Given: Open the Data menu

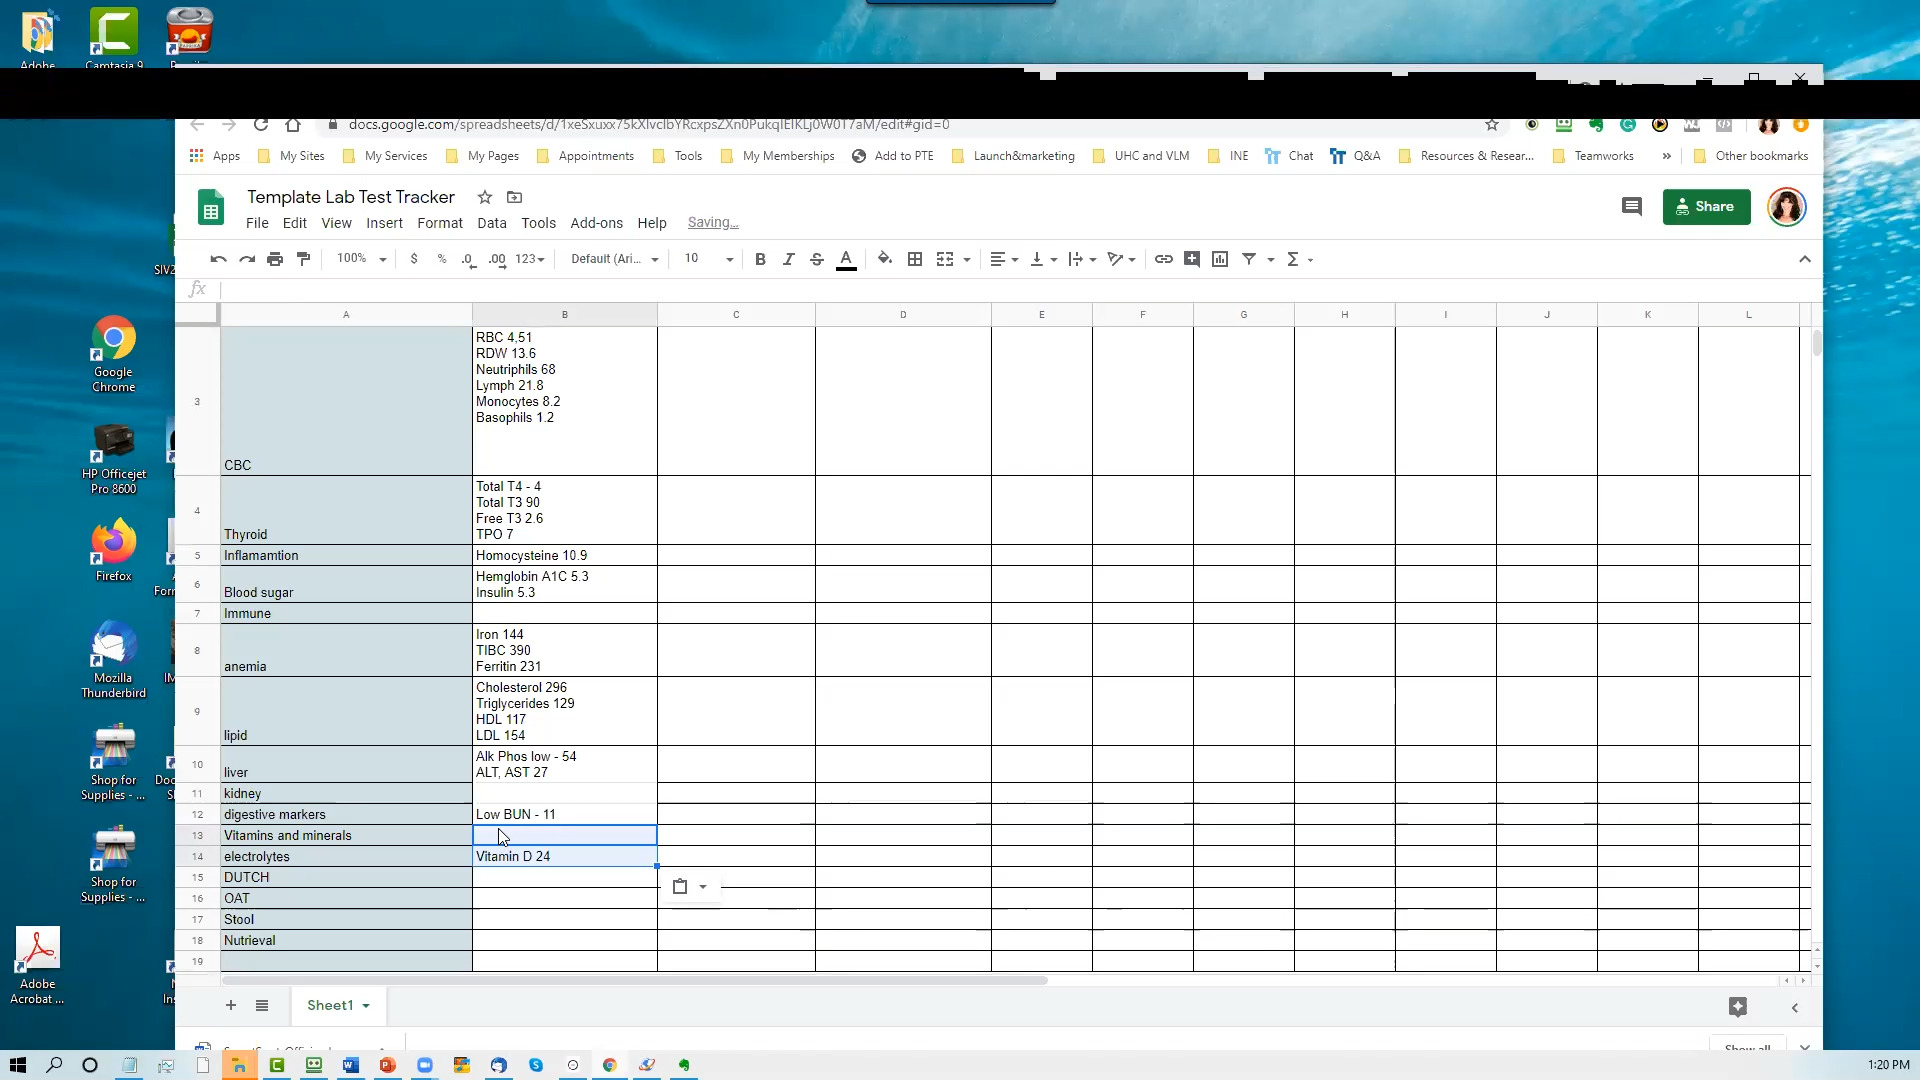Looking at the screenshot, I should (x=491, y=223).
